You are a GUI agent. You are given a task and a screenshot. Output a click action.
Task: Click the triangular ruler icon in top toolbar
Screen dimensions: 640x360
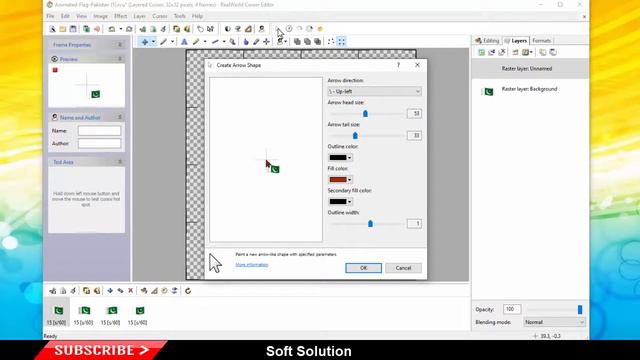point(248,29)
